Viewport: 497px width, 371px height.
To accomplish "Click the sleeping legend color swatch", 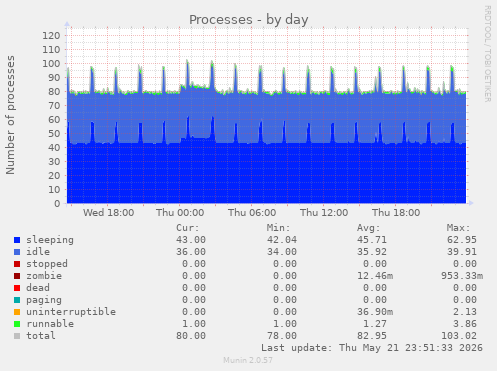I will pyautogui.click(x=17, y=240).
